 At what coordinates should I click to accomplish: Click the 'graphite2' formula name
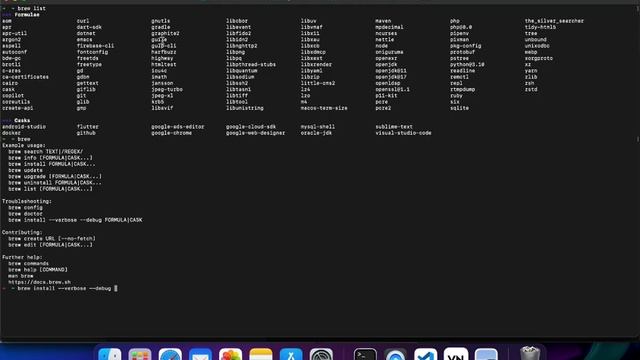coord(165,33)
